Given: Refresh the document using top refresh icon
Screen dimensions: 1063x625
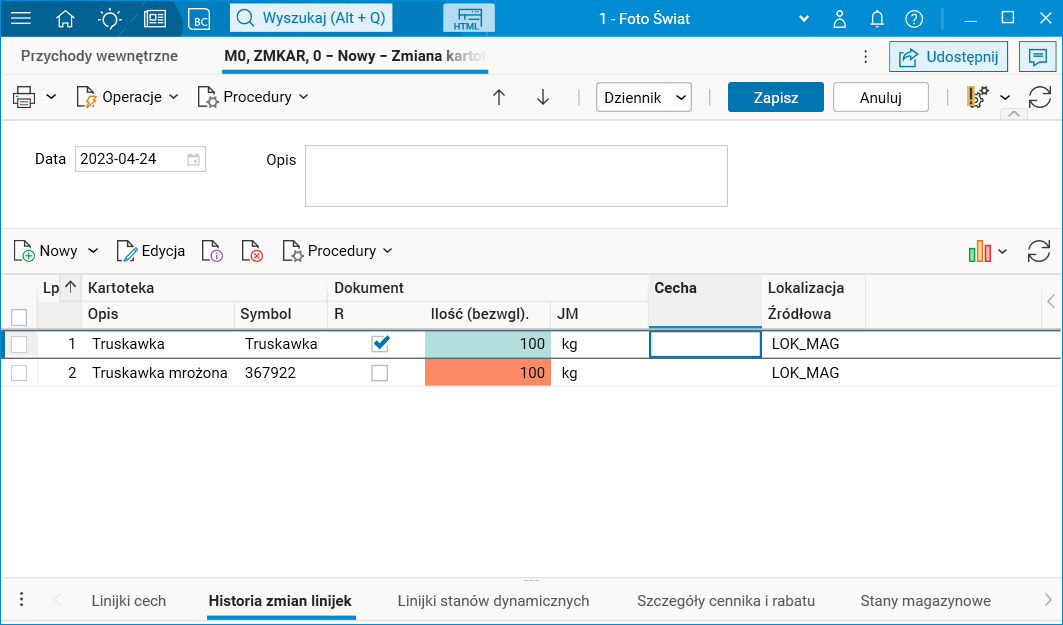Looking at the screenshot, I should (1039, 97).
